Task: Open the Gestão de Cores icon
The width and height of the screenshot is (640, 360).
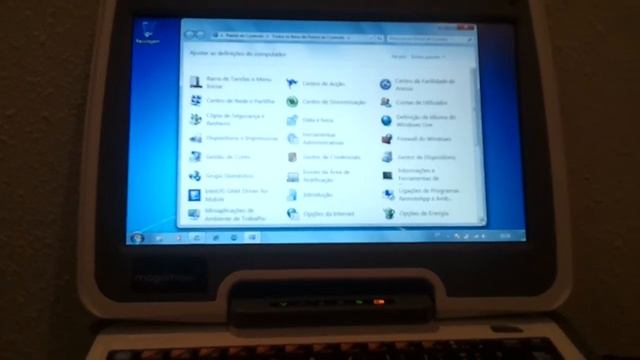Action: [x=195, y=157]
